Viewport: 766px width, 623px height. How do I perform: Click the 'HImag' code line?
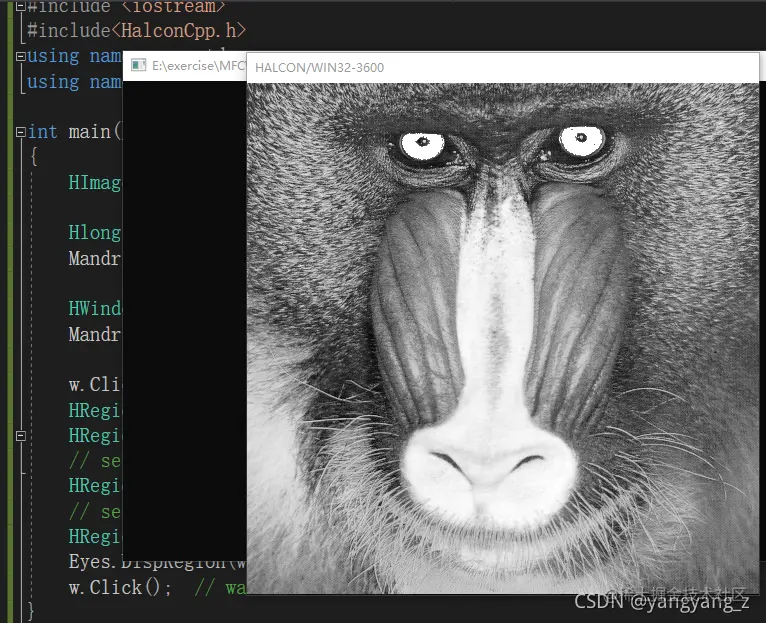pyautogui.click(x=95, y=183)
